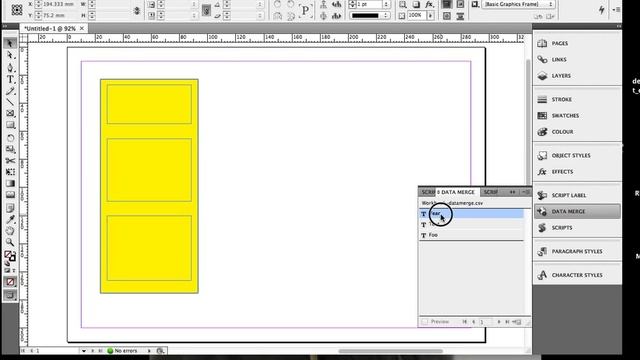The height and width of the screenshot is (360, 640).
Task: Open the page number dropdown in status bar
Action: click(x=84, y=351)
